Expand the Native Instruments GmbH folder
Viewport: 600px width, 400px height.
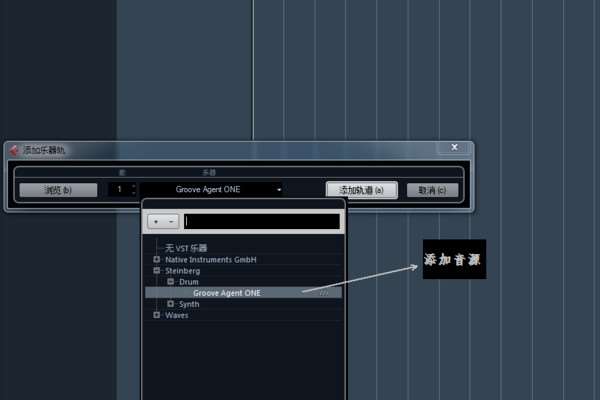pyautogui.click(x=157, y=260)
